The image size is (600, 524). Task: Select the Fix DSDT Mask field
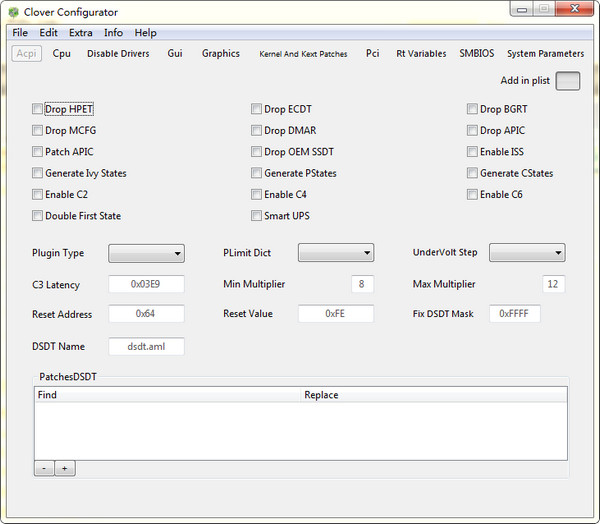pos(515,314)
